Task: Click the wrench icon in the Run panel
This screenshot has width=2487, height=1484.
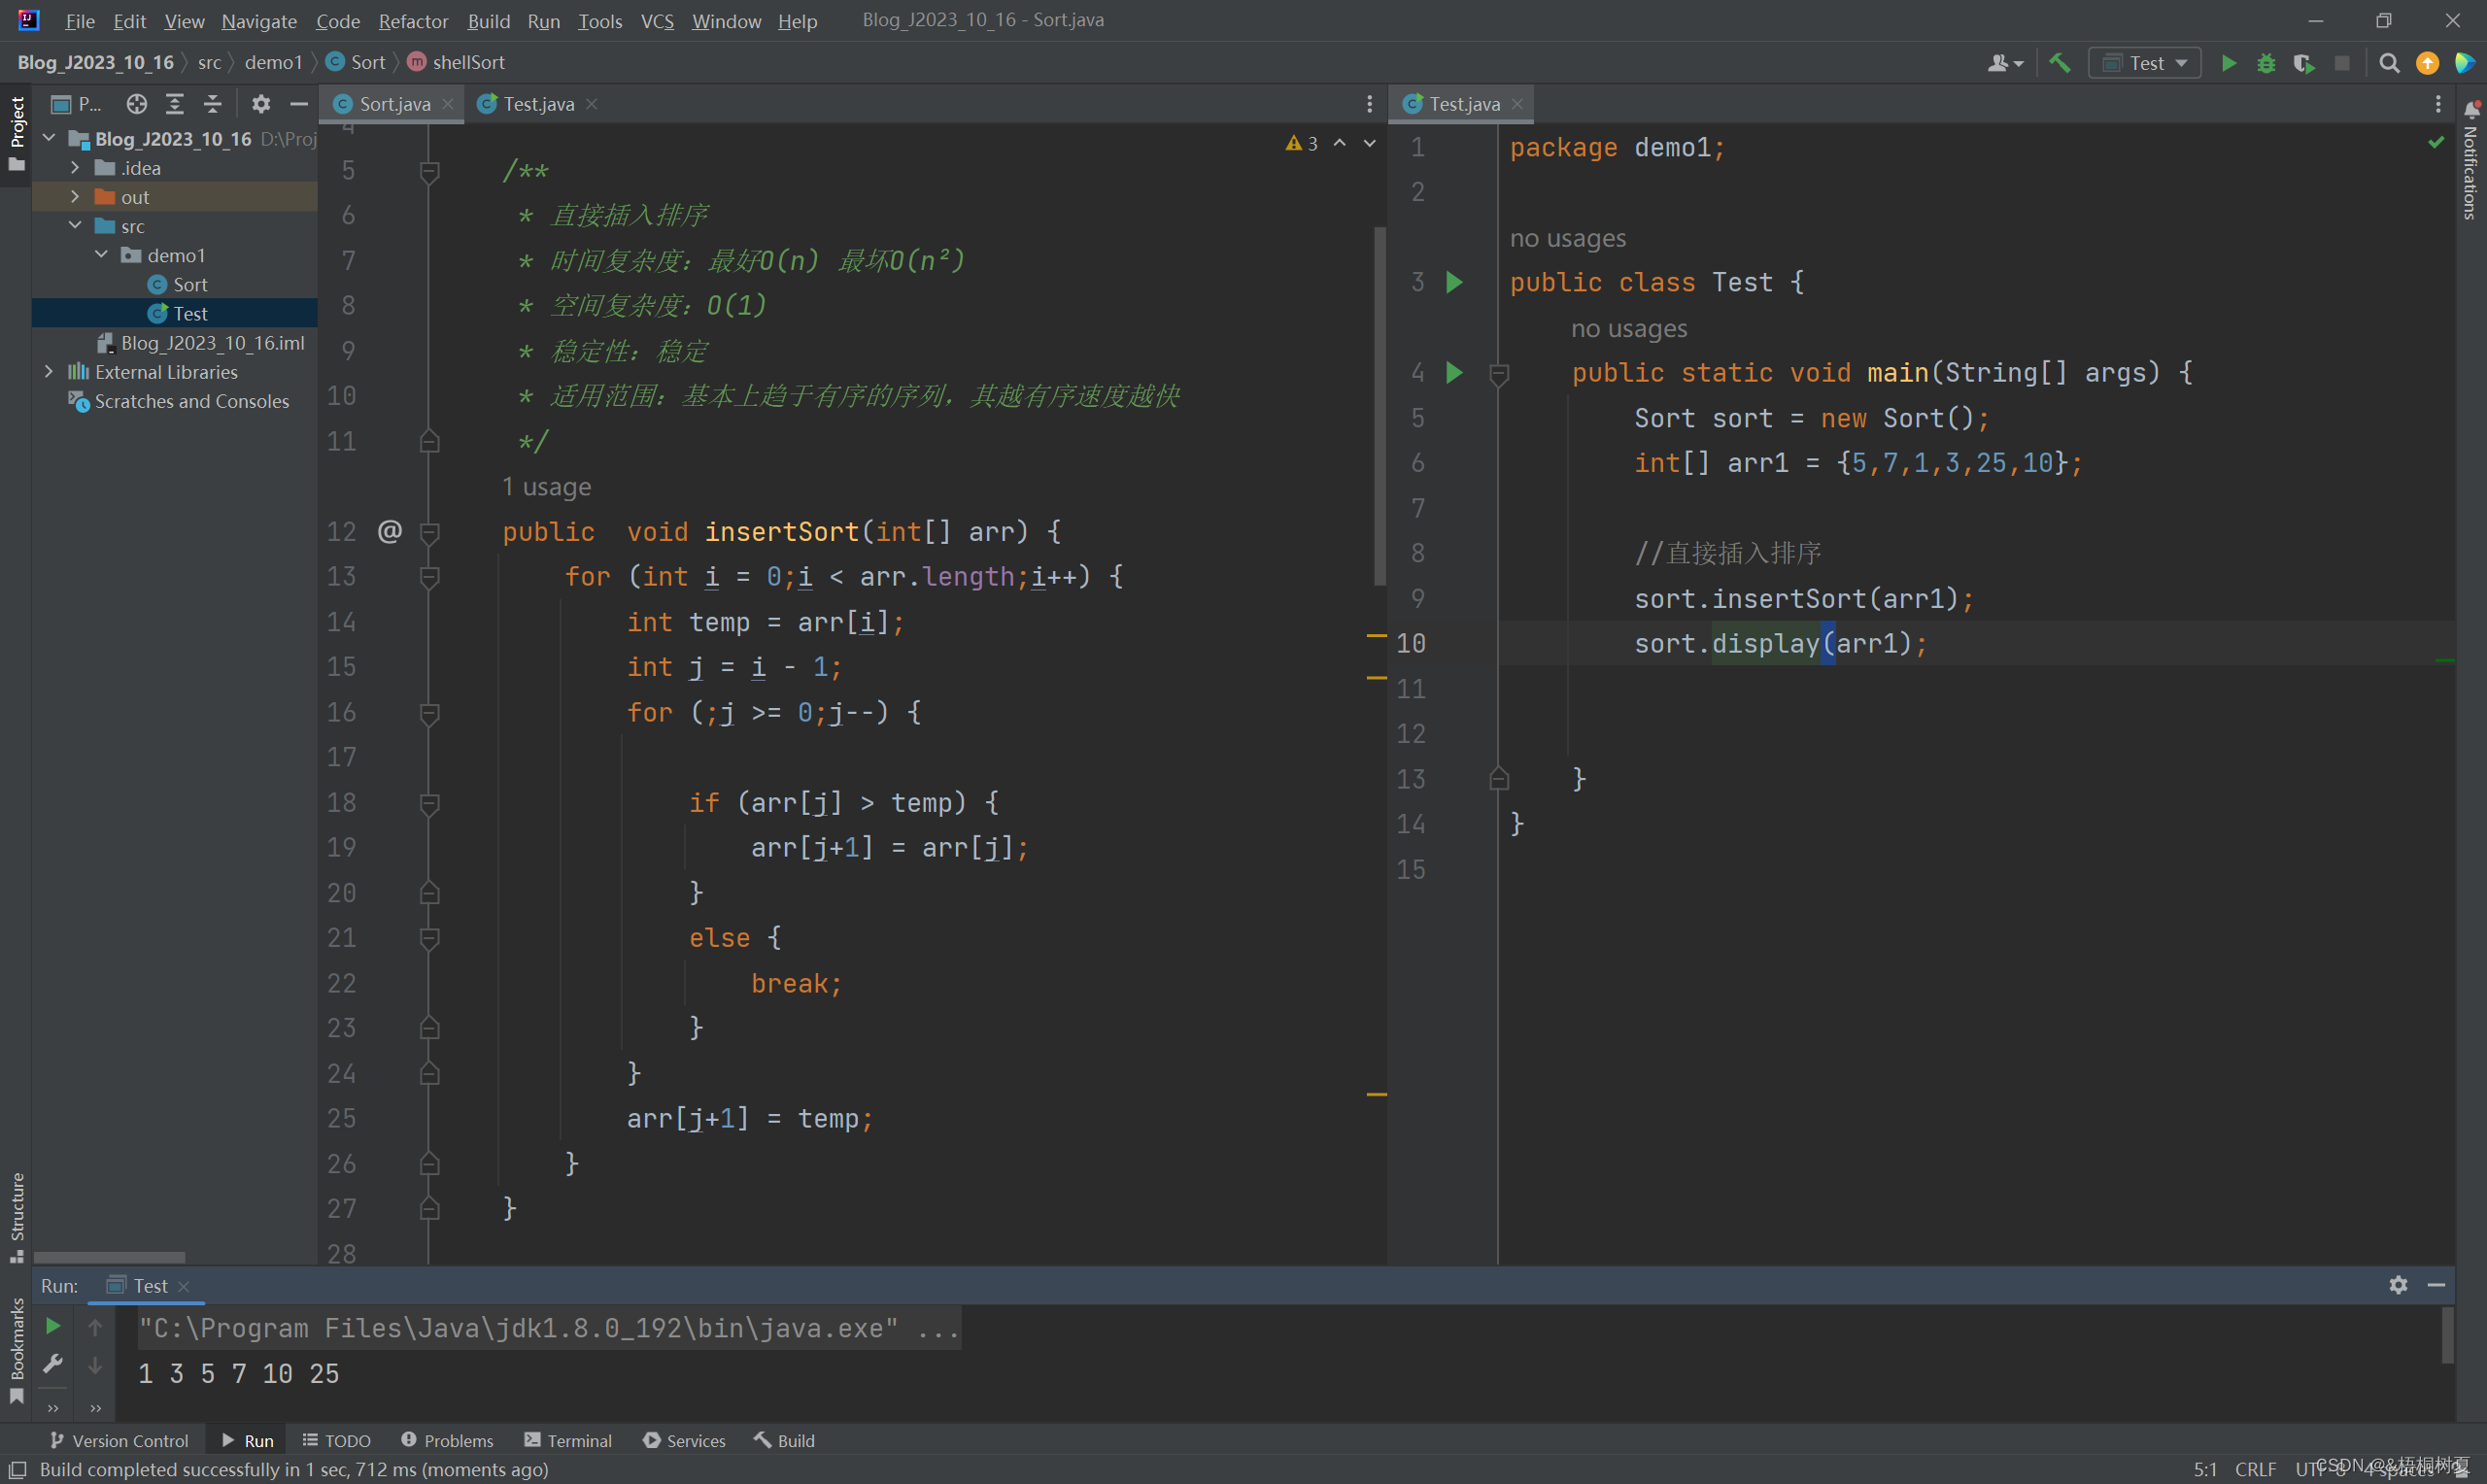Action: pyautogui.click(x=53, y=1364)
